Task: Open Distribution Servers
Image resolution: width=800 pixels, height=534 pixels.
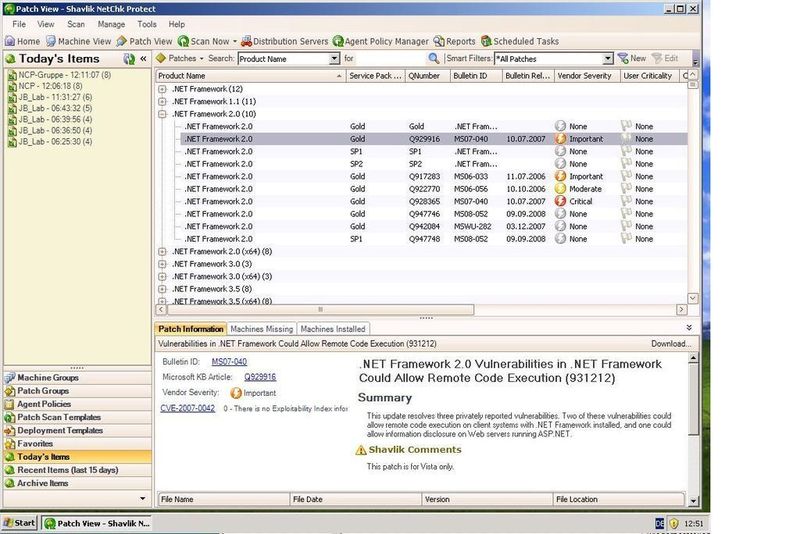Action: pyautogui.click(x=285, y=41)
